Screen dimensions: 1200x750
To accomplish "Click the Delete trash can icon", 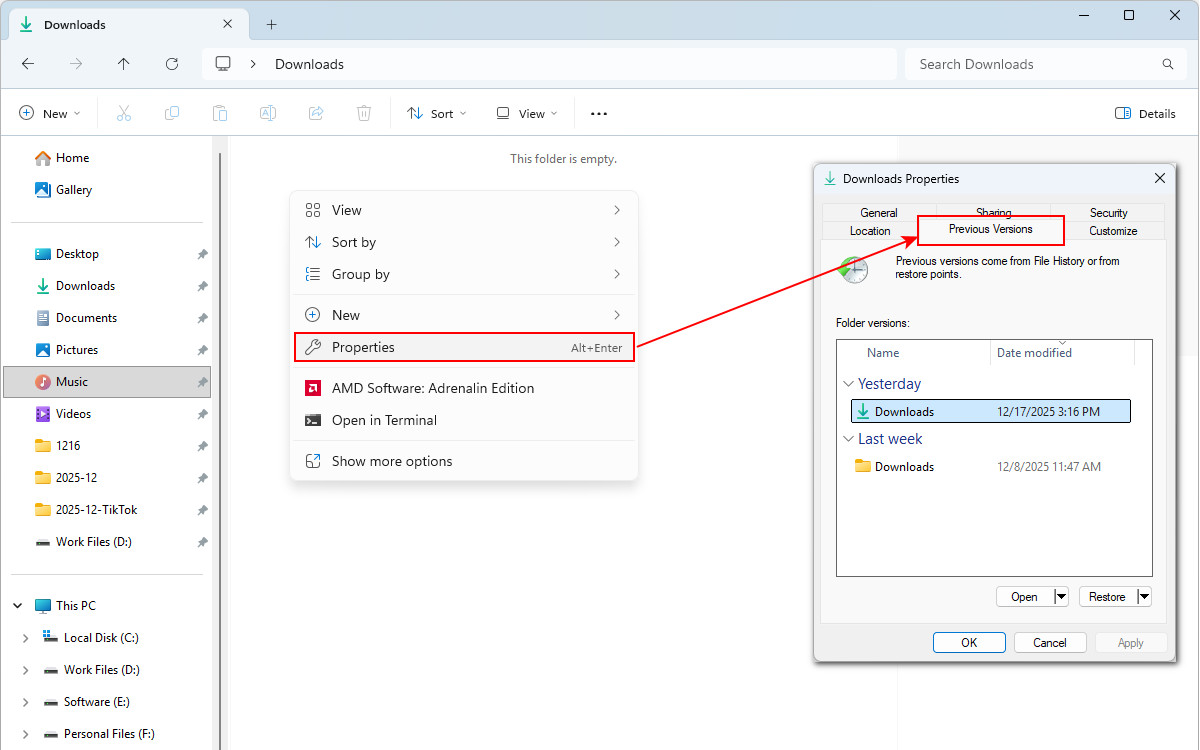I will tap(364, 114).
